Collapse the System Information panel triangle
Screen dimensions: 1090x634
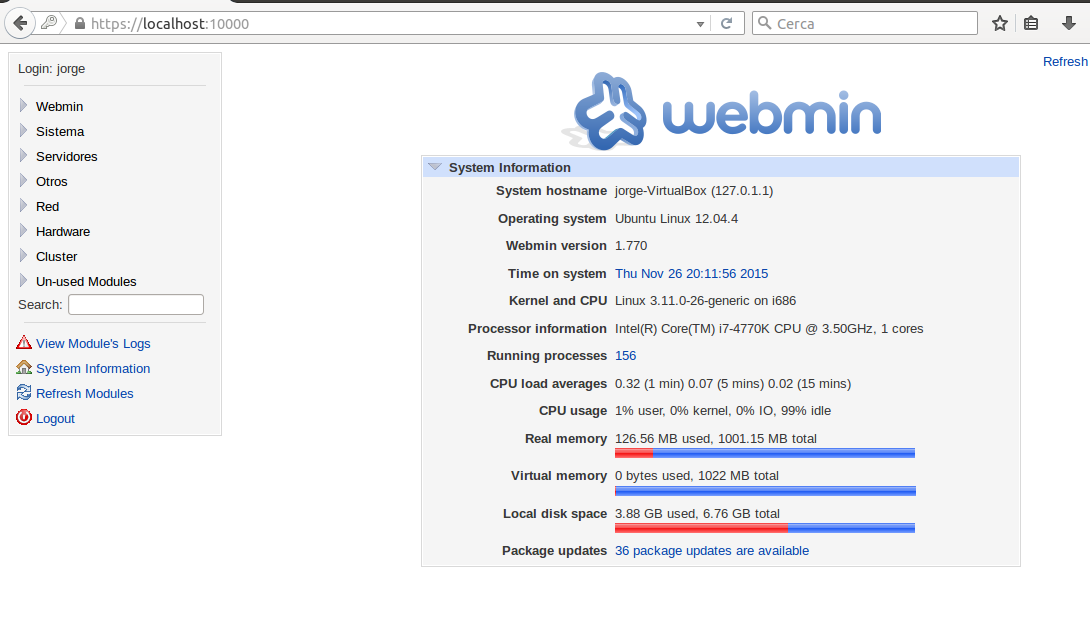pyautogui.click(x=434, y=167)
